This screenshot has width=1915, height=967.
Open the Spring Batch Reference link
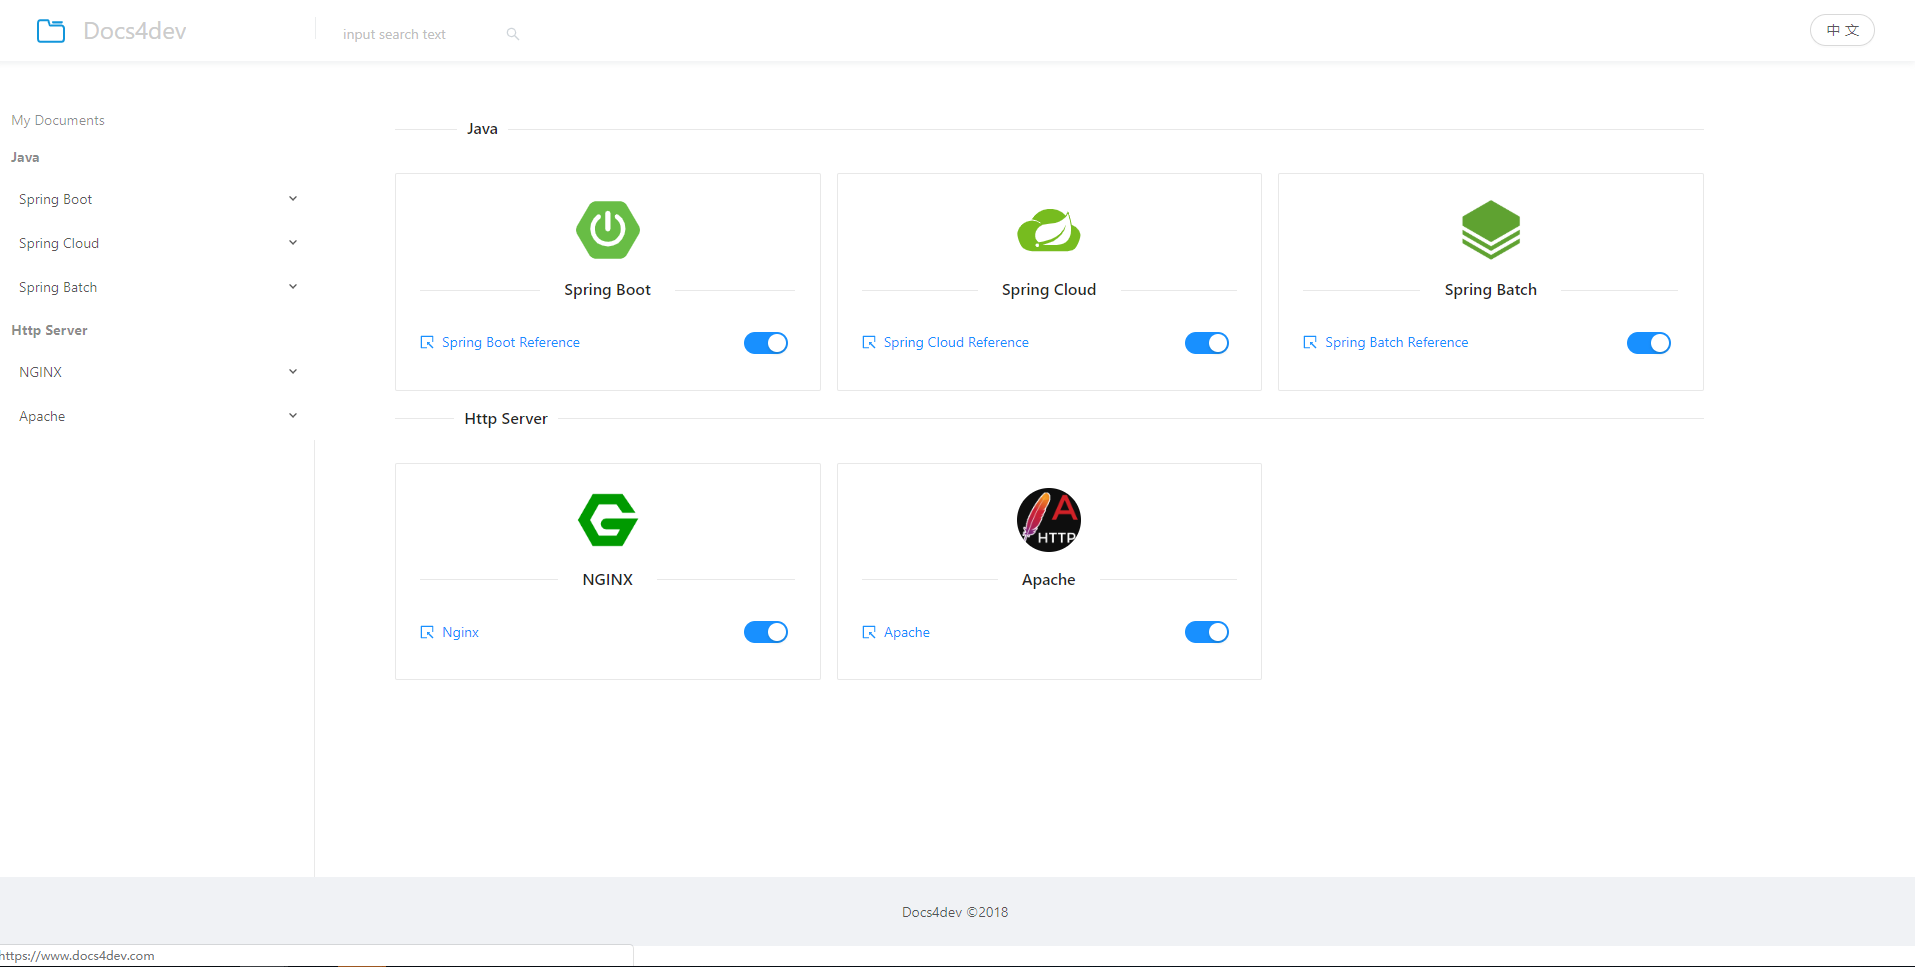(x=1397, y=342)
